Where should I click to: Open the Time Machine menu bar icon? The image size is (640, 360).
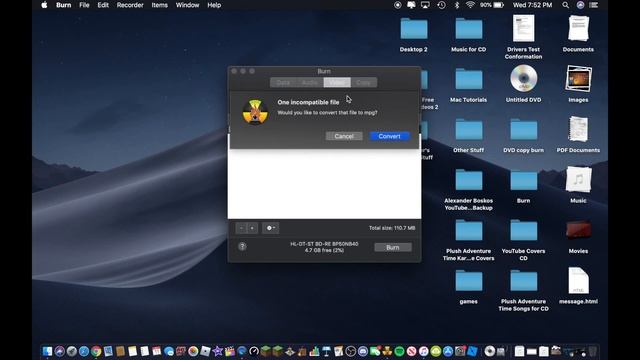pos(441,5)
